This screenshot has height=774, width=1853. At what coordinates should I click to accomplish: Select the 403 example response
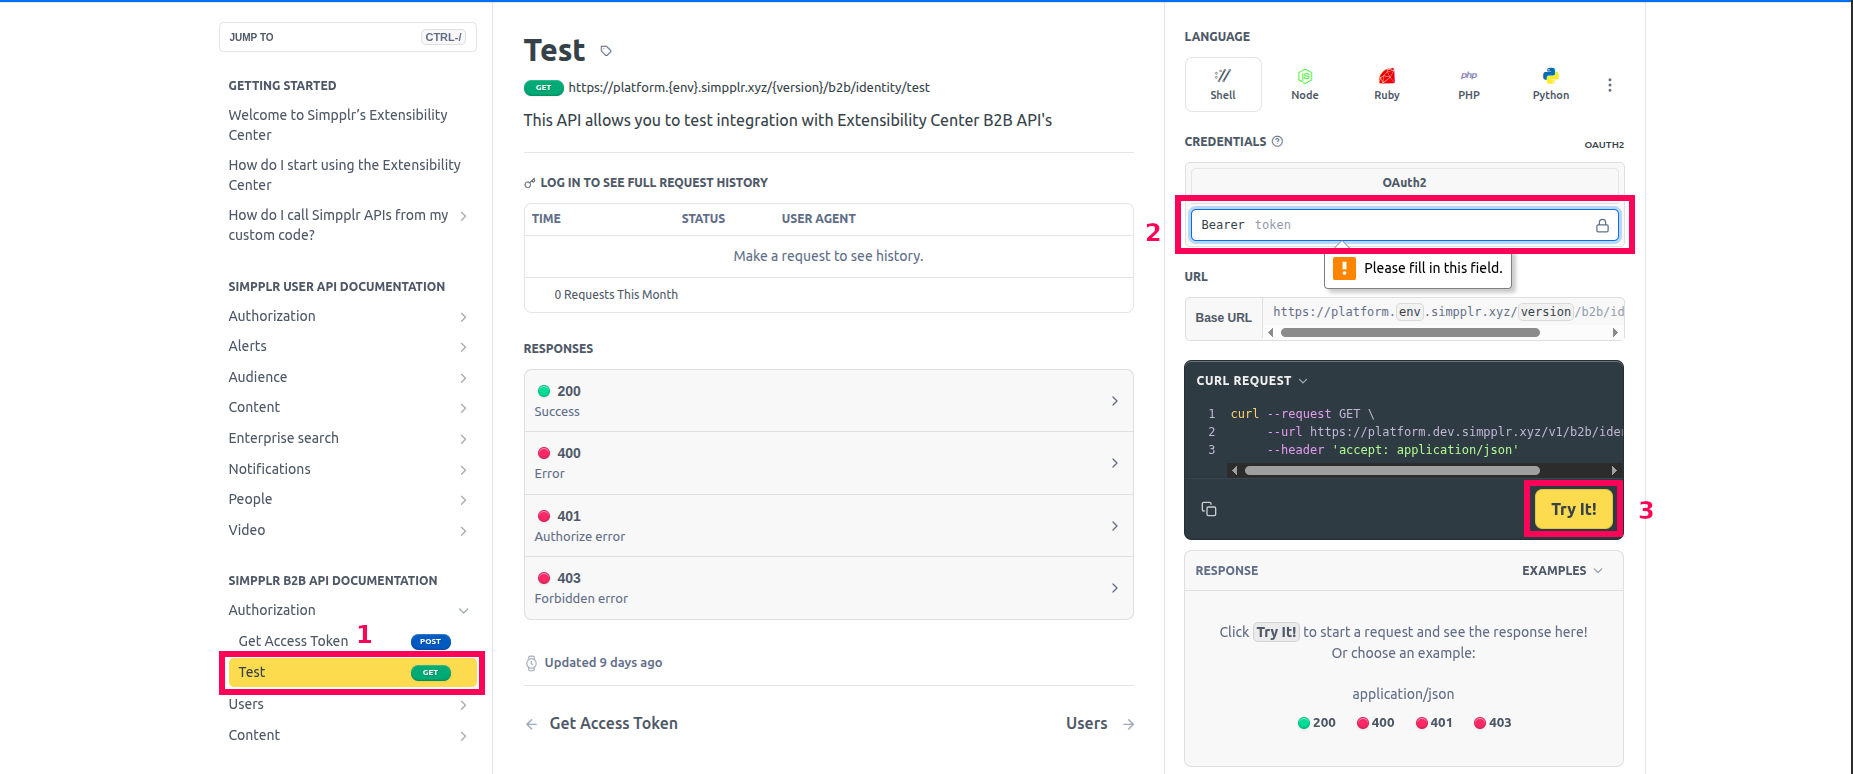click(1492, 723)
